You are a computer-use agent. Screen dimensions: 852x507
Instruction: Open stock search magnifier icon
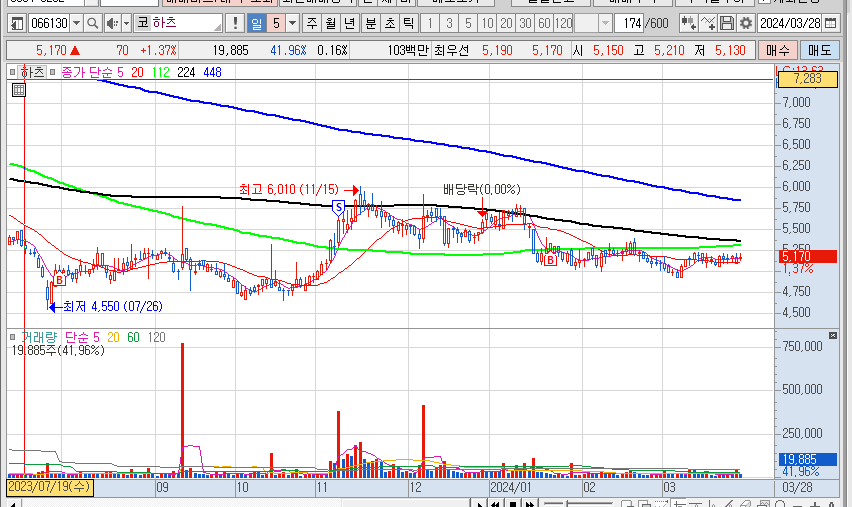(93, 23)
